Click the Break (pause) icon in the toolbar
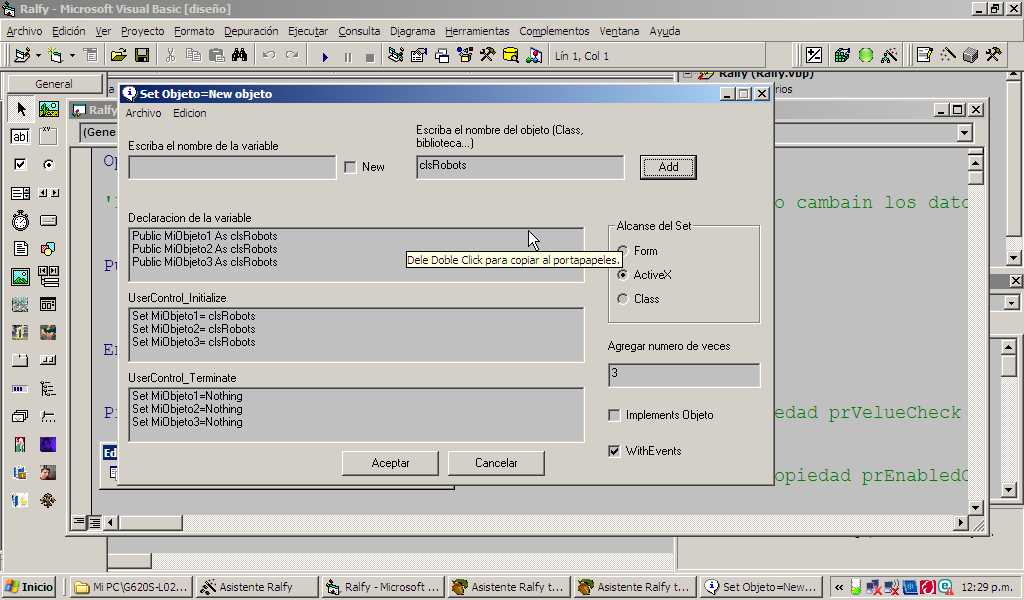1024x600 pixels. 347,57
